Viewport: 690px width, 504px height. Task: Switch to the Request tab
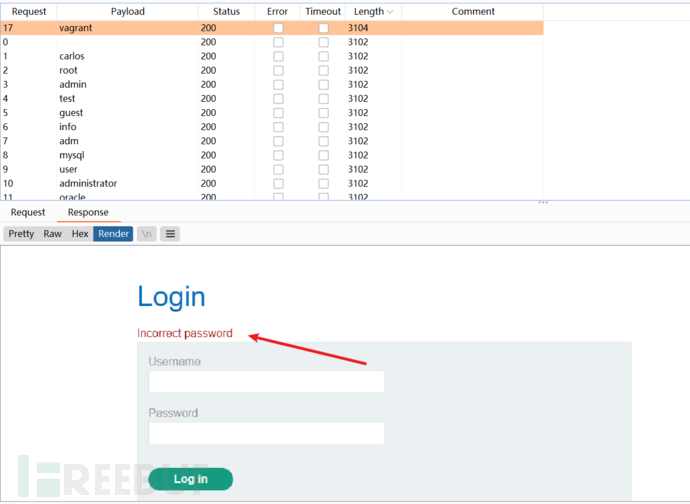[28, 212]
